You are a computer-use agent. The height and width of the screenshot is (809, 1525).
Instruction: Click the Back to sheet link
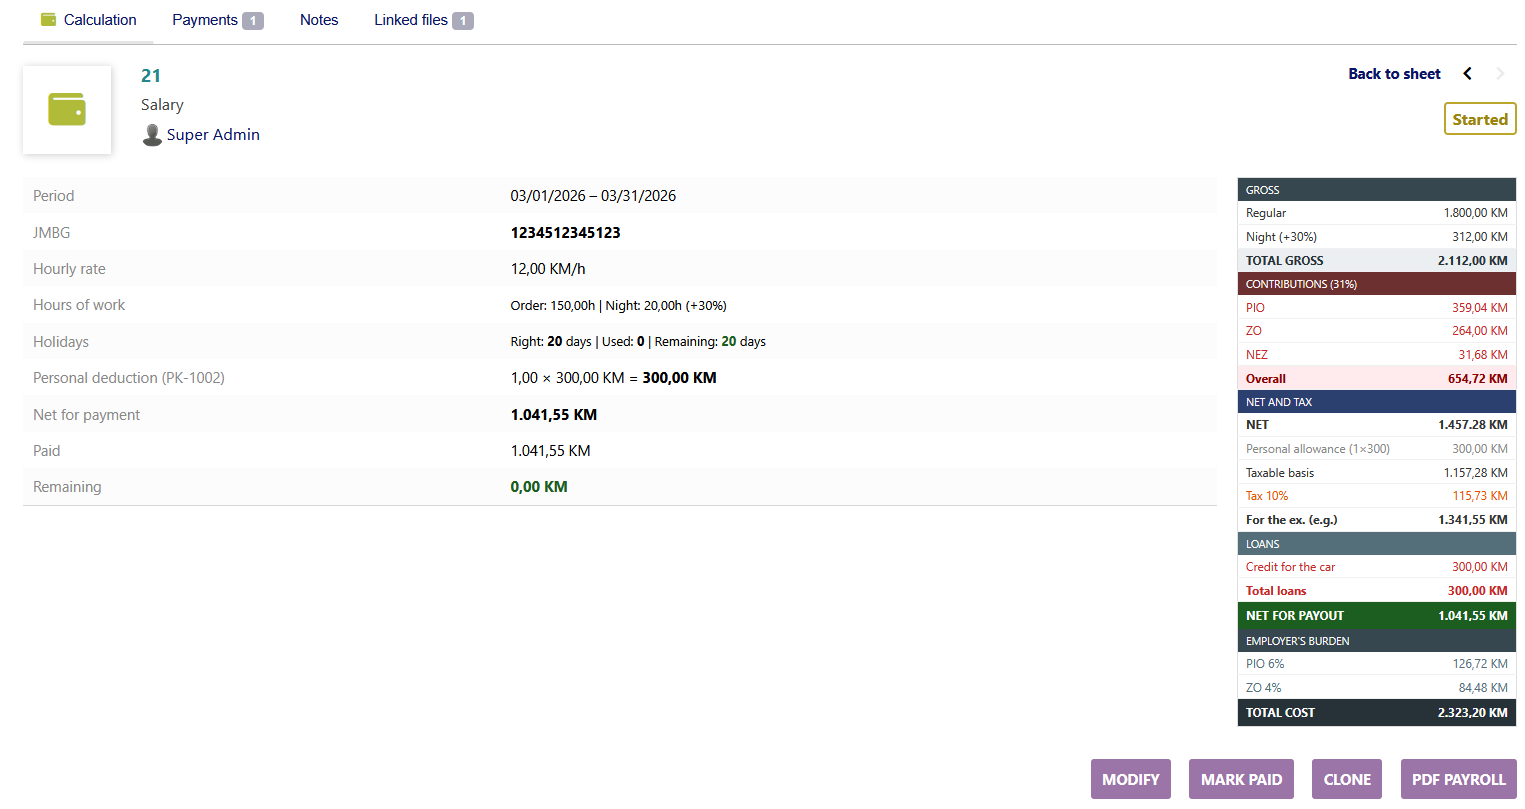[x=1394, y=74]
